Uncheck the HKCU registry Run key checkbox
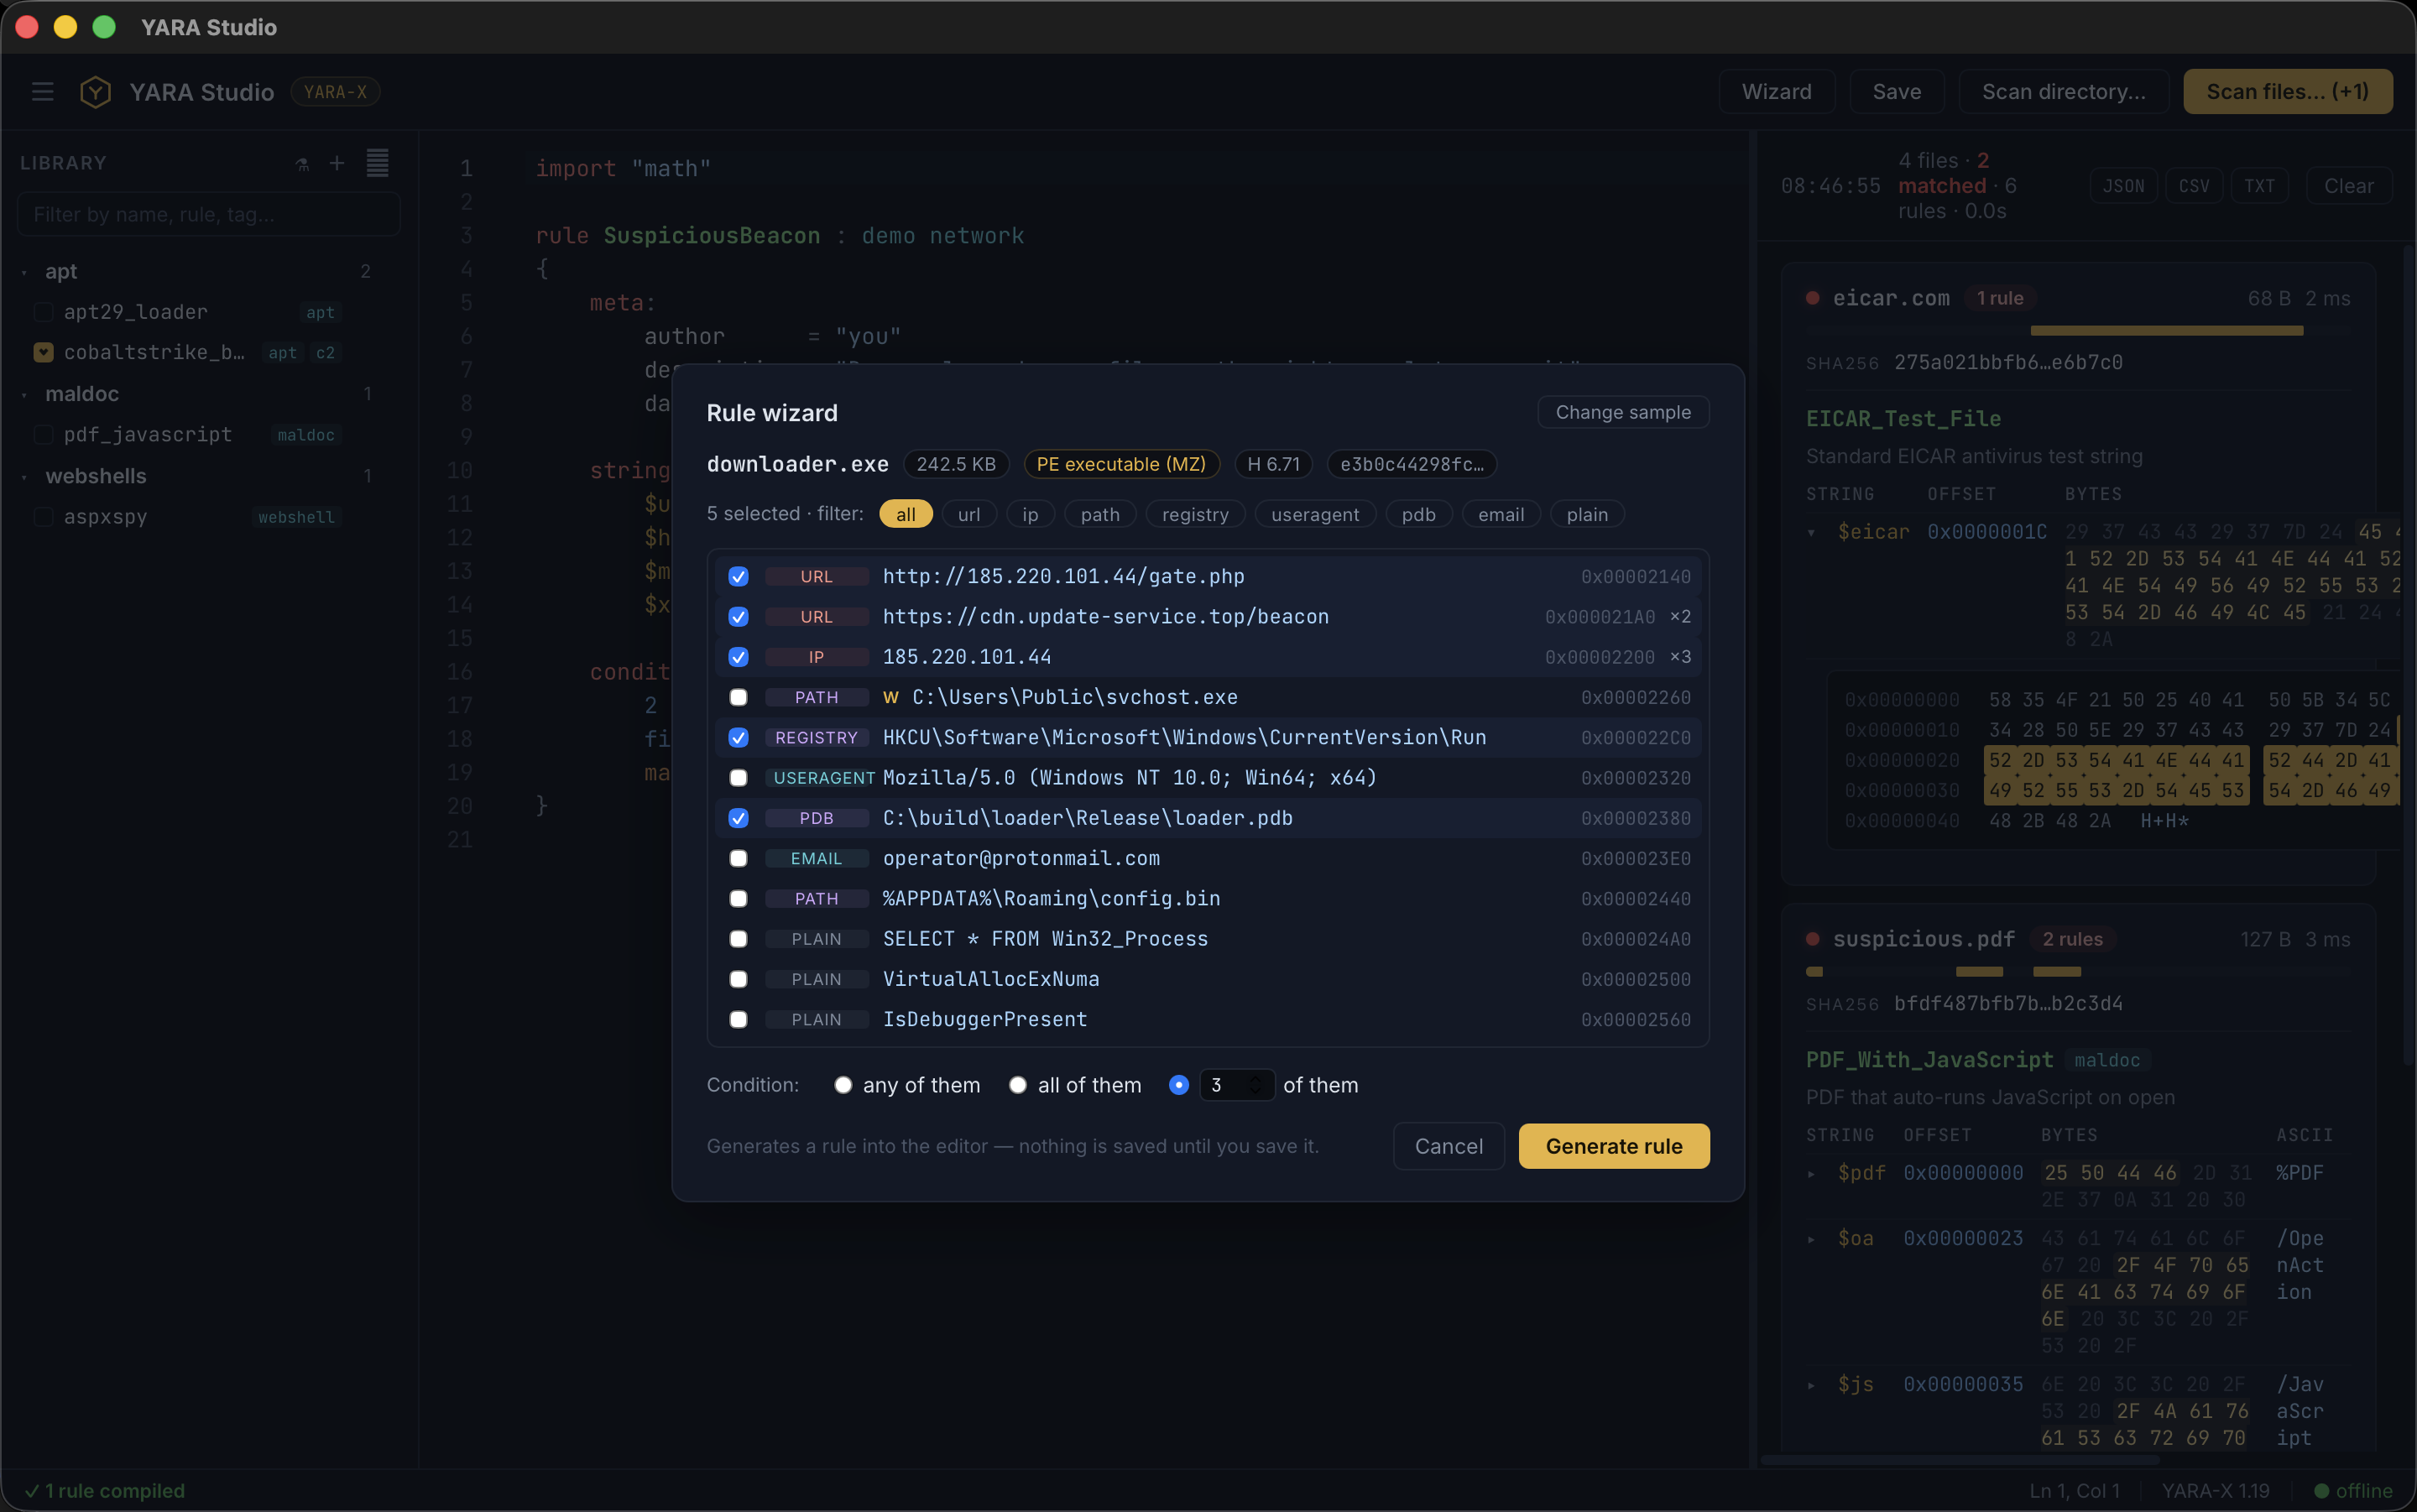 coord(738,738)
